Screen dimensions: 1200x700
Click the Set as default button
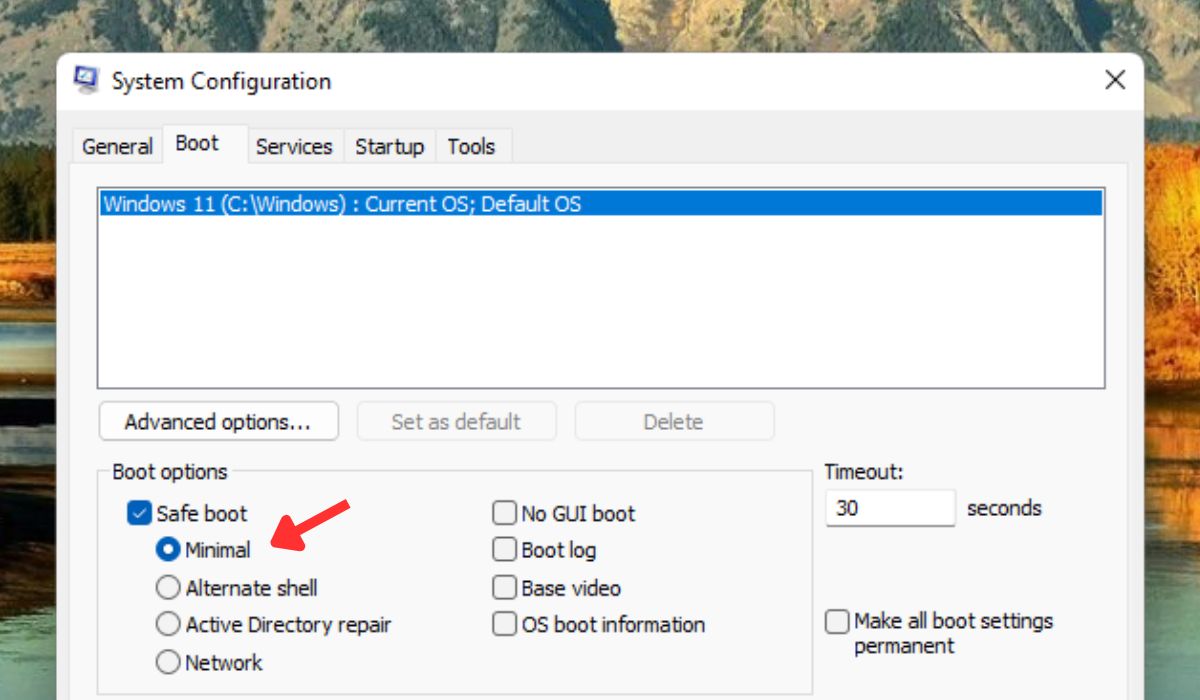click(456, 421)
